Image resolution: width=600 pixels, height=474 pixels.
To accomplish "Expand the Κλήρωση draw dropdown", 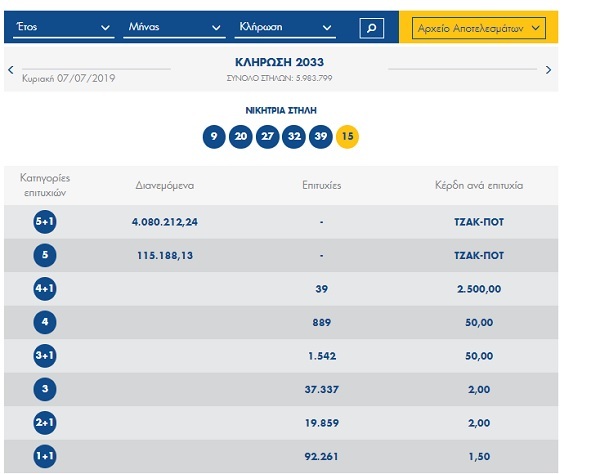I will point(292,28).
